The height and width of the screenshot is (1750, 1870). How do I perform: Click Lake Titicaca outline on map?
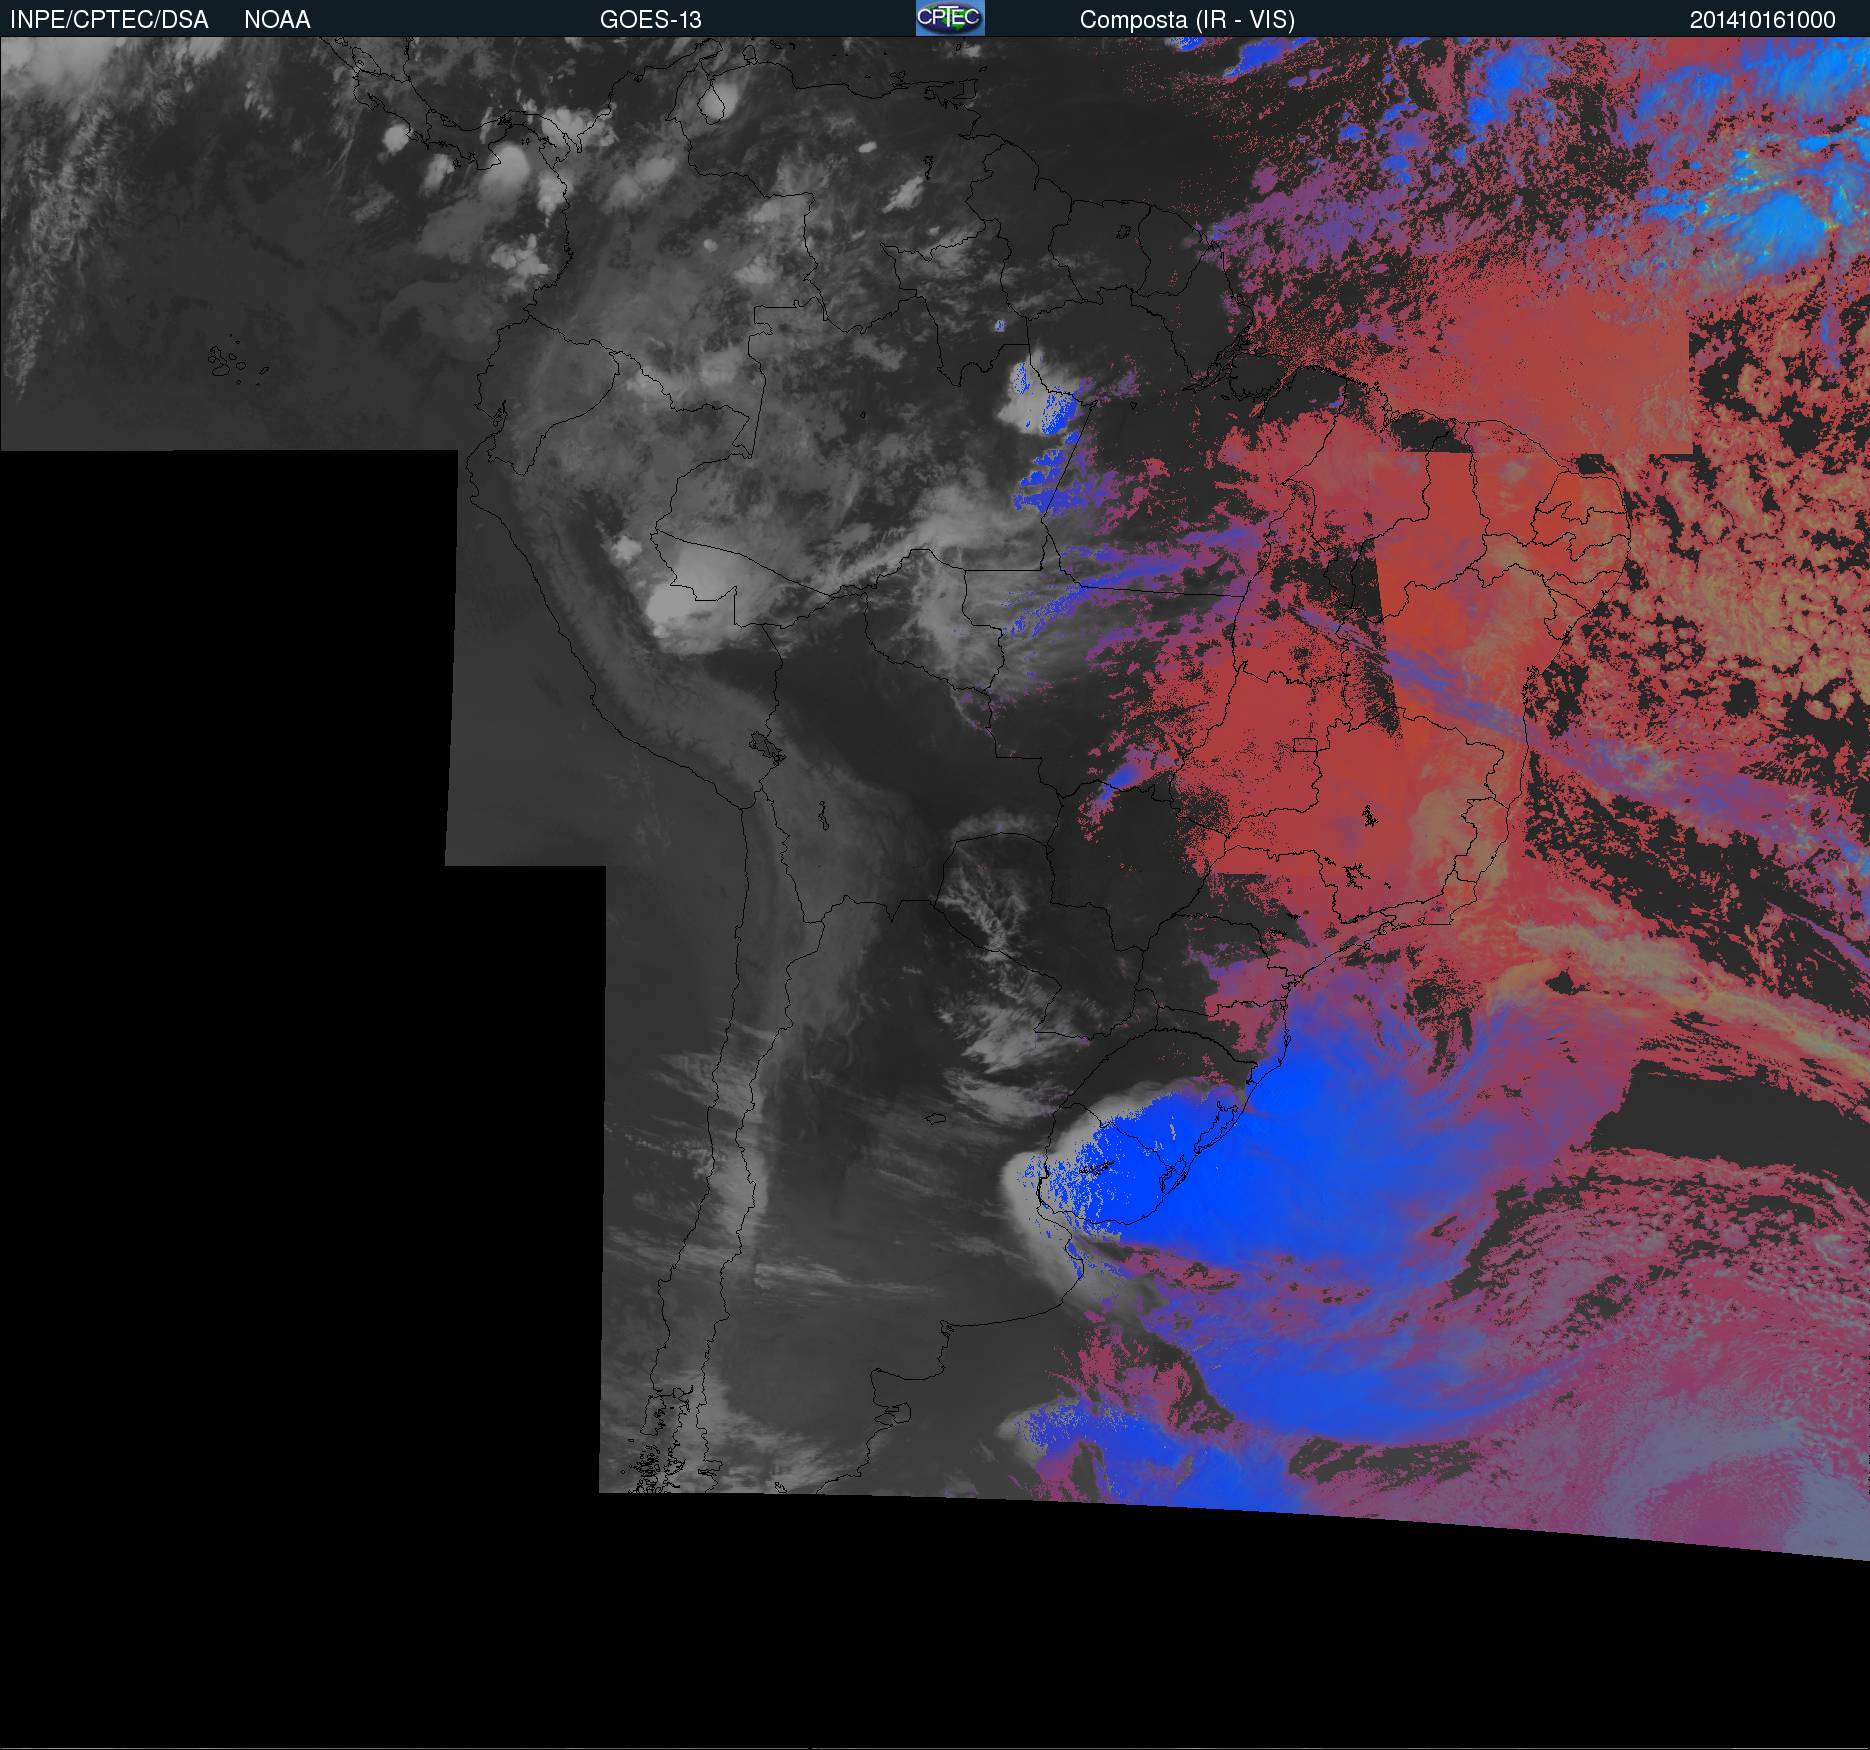pos(766,746)
